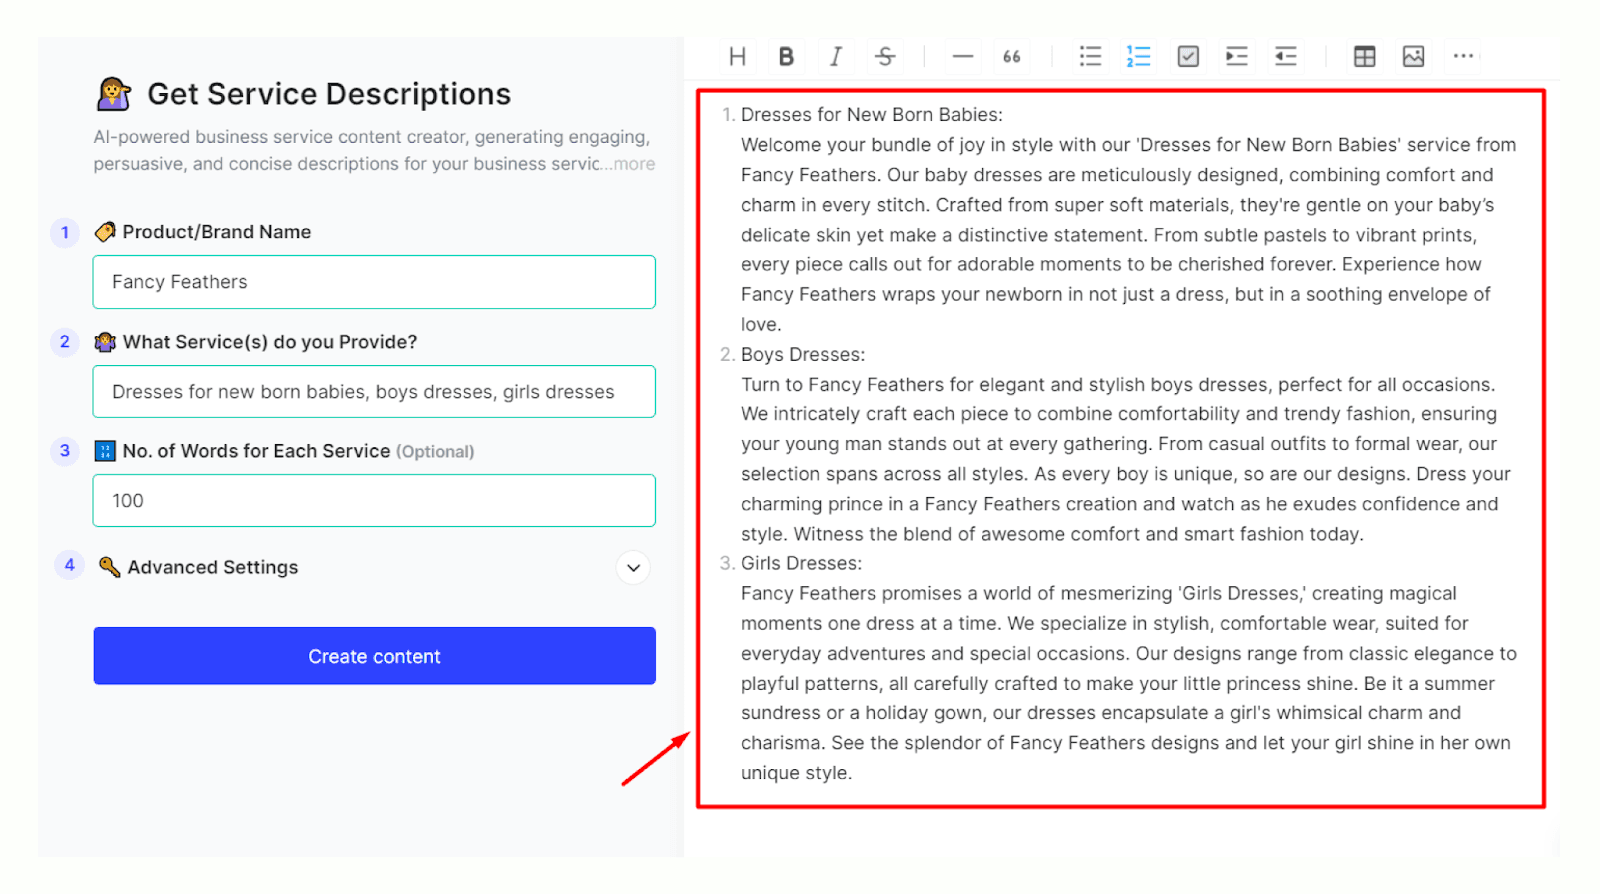Insert task checkbox list
The height and width of the screenshot is (894, 1600).
click(1188, 56)
